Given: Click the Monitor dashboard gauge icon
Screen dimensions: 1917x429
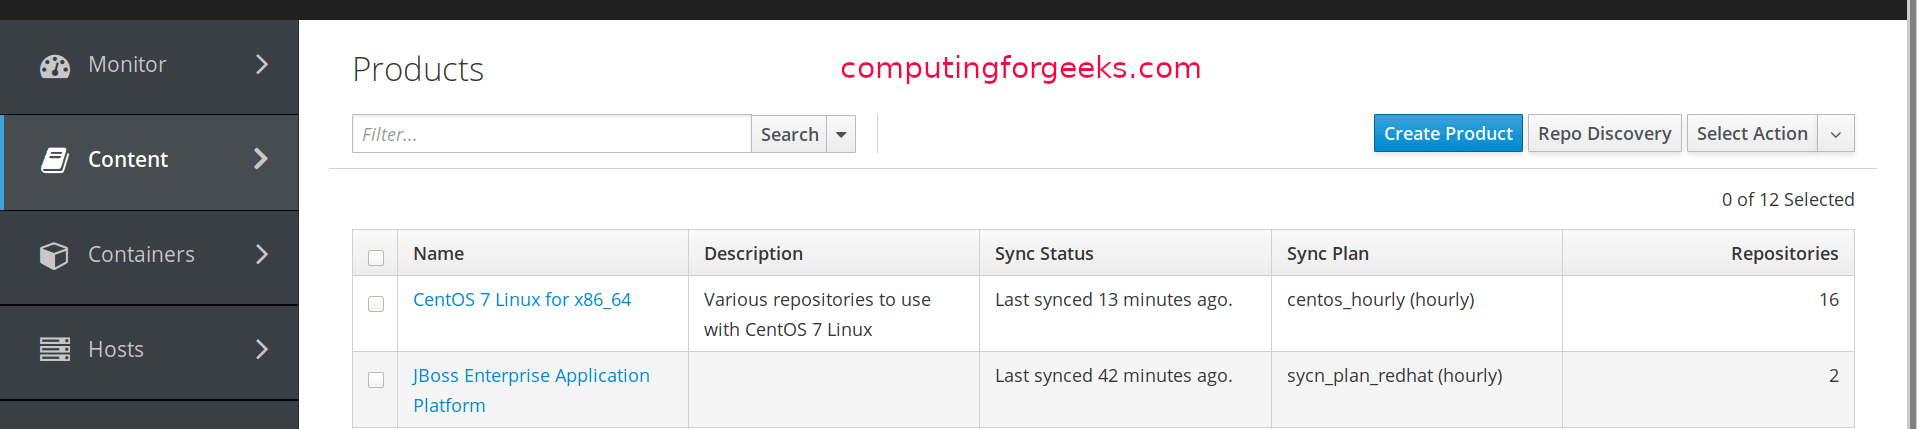Looking at the screenshot, I should click(55, 66).
